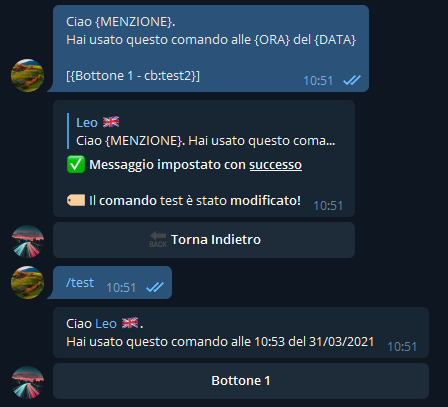The width and height of the screenshot is (448, 407).
Task: Jump to quoted Leo reply message
Action: point(203,131)
